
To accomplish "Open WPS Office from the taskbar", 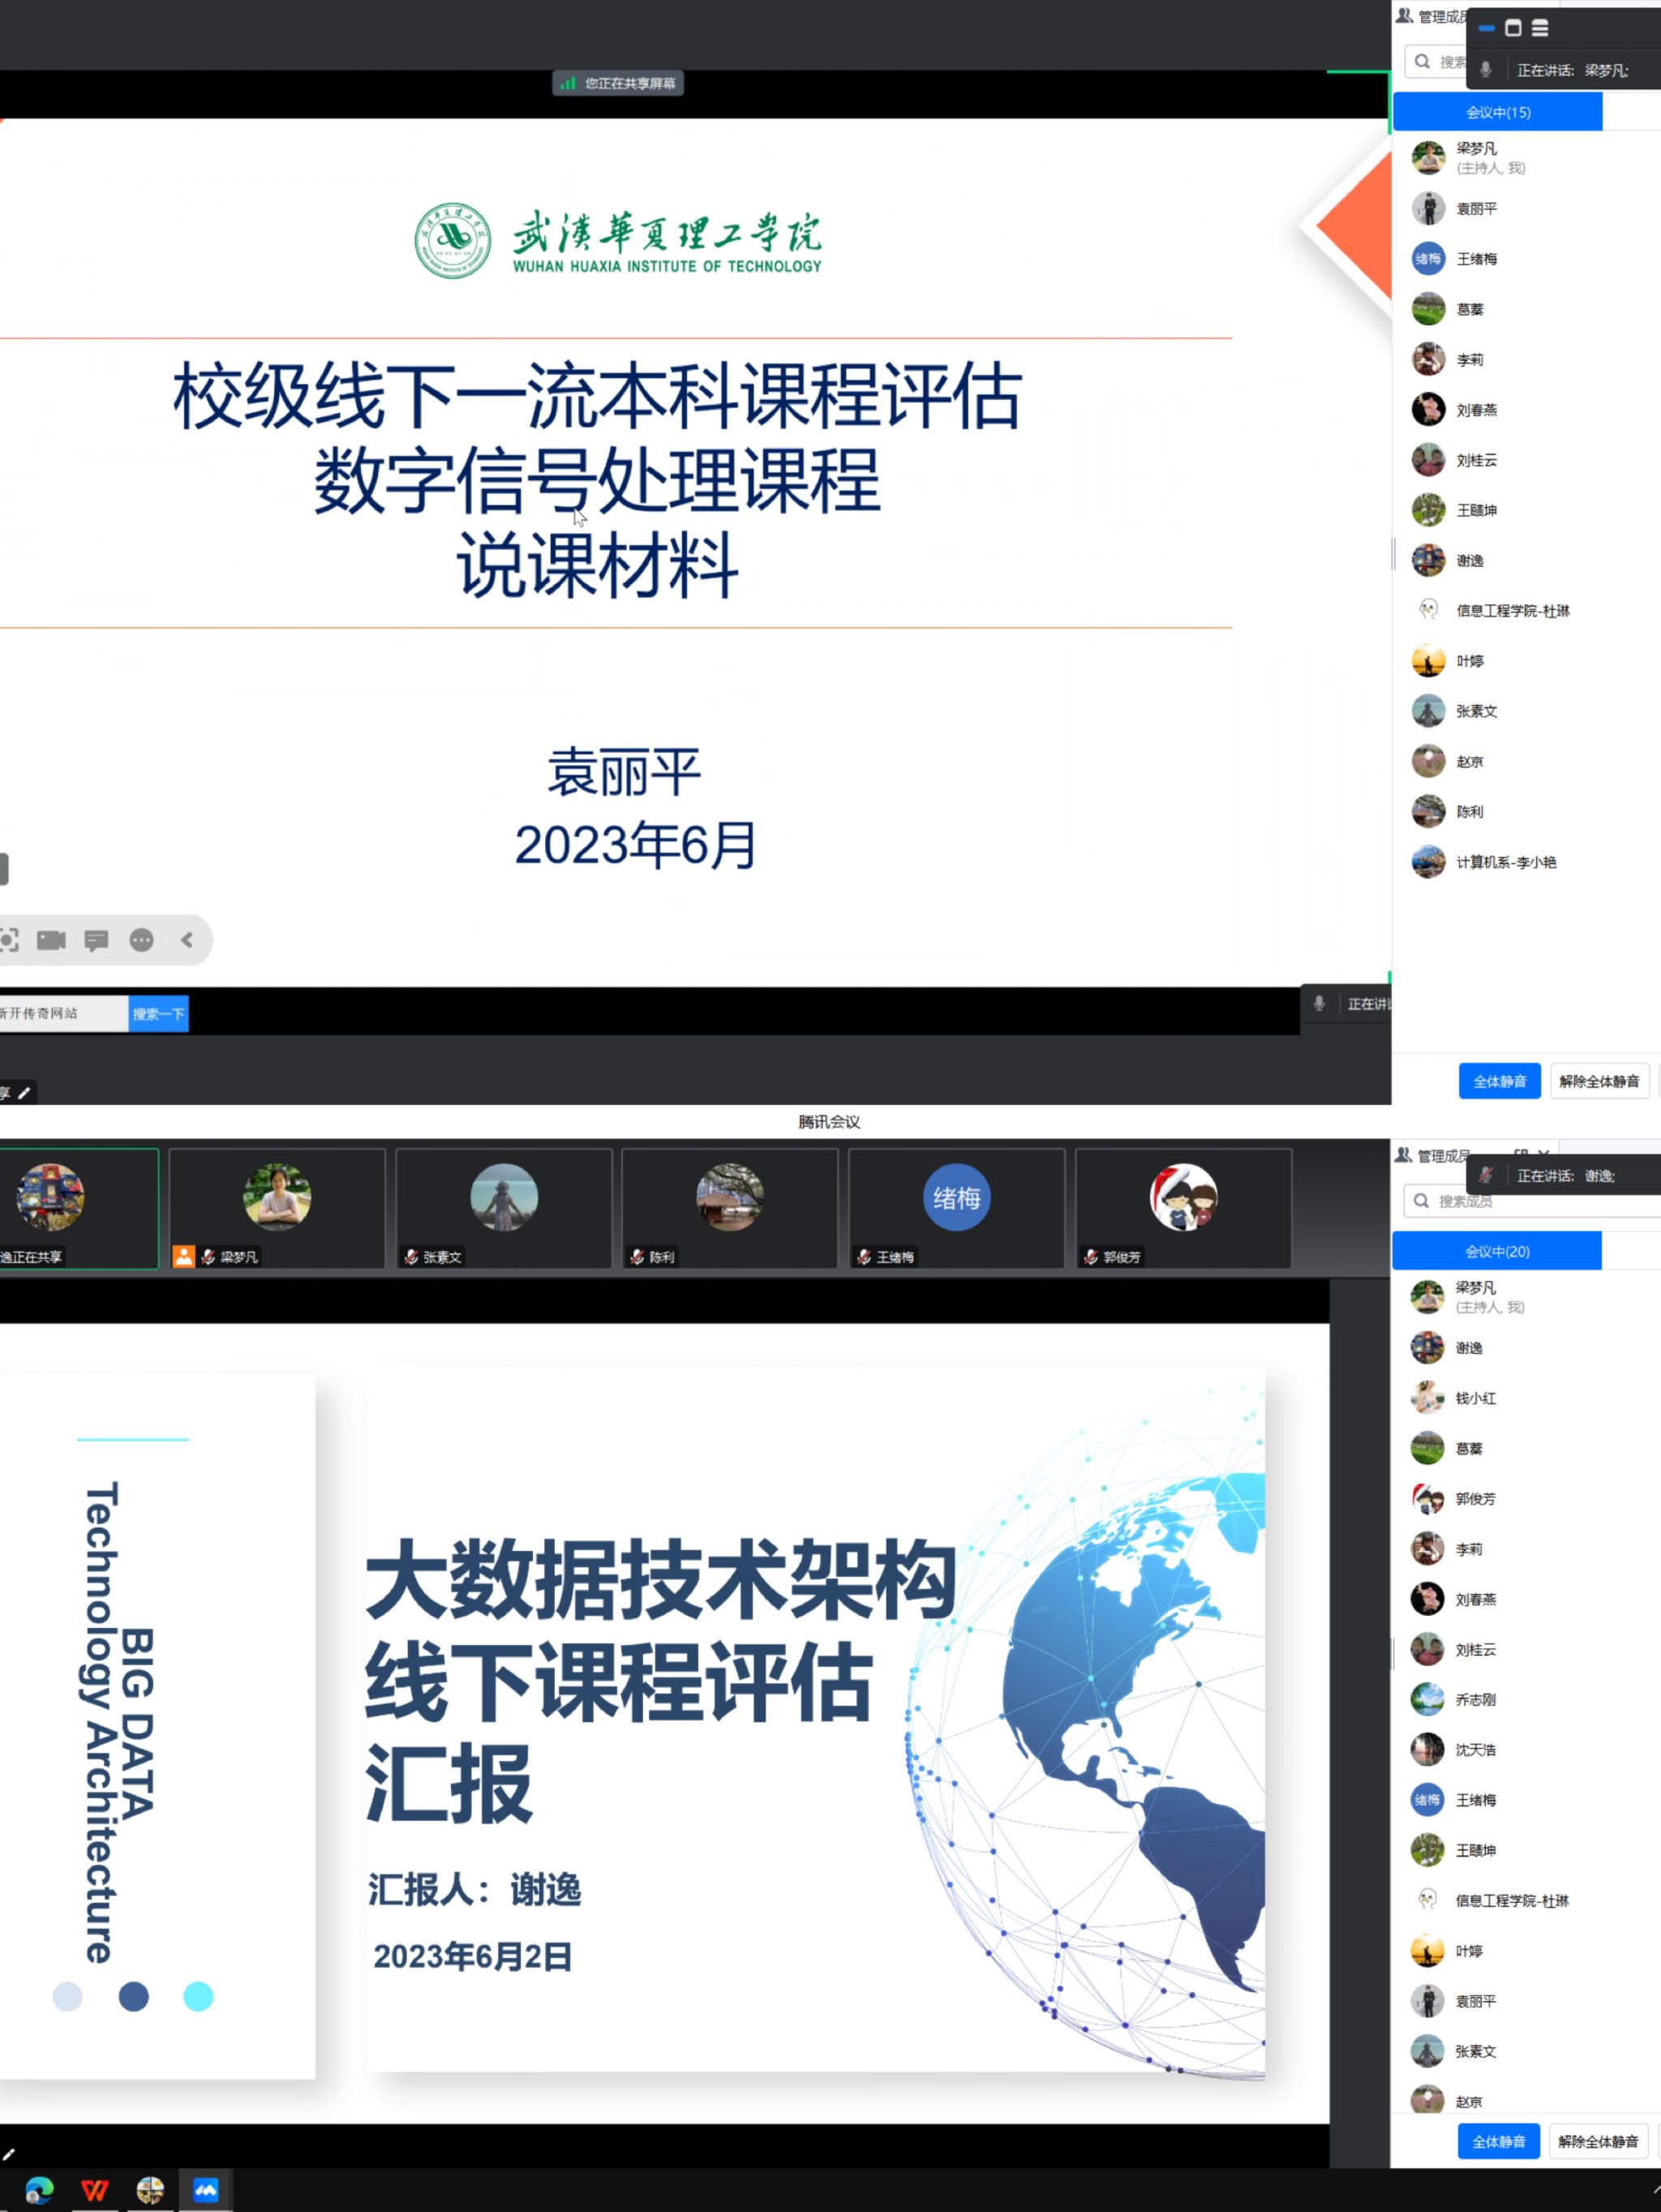I will pos(95,2191).
